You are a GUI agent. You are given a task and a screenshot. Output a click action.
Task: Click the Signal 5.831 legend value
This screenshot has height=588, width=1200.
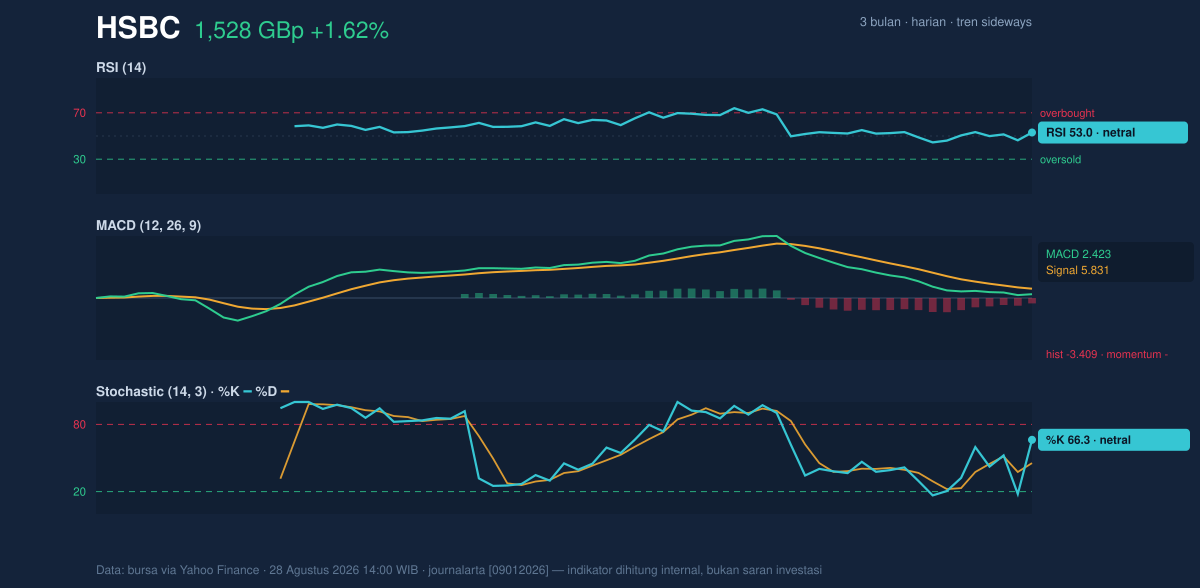click(1078, 270)
